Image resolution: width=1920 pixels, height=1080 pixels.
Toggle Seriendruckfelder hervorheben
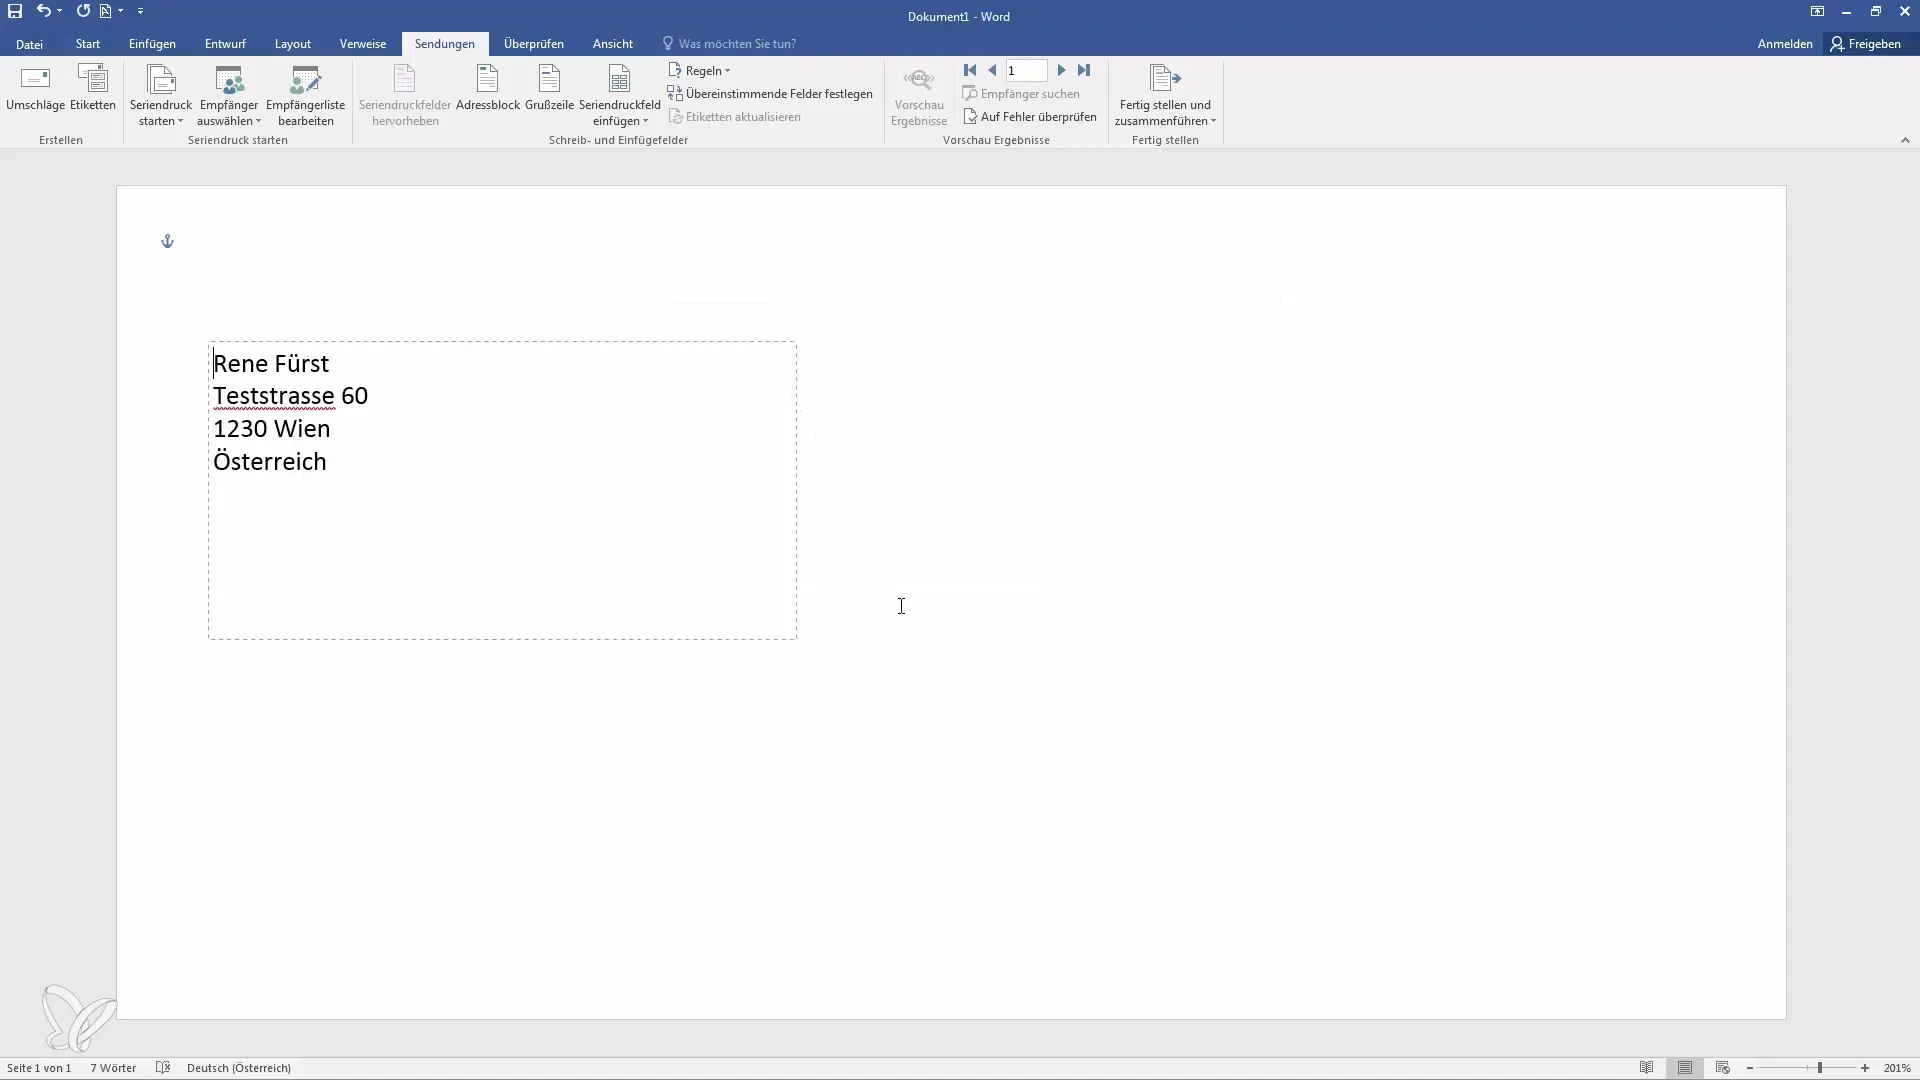(405, 96)
